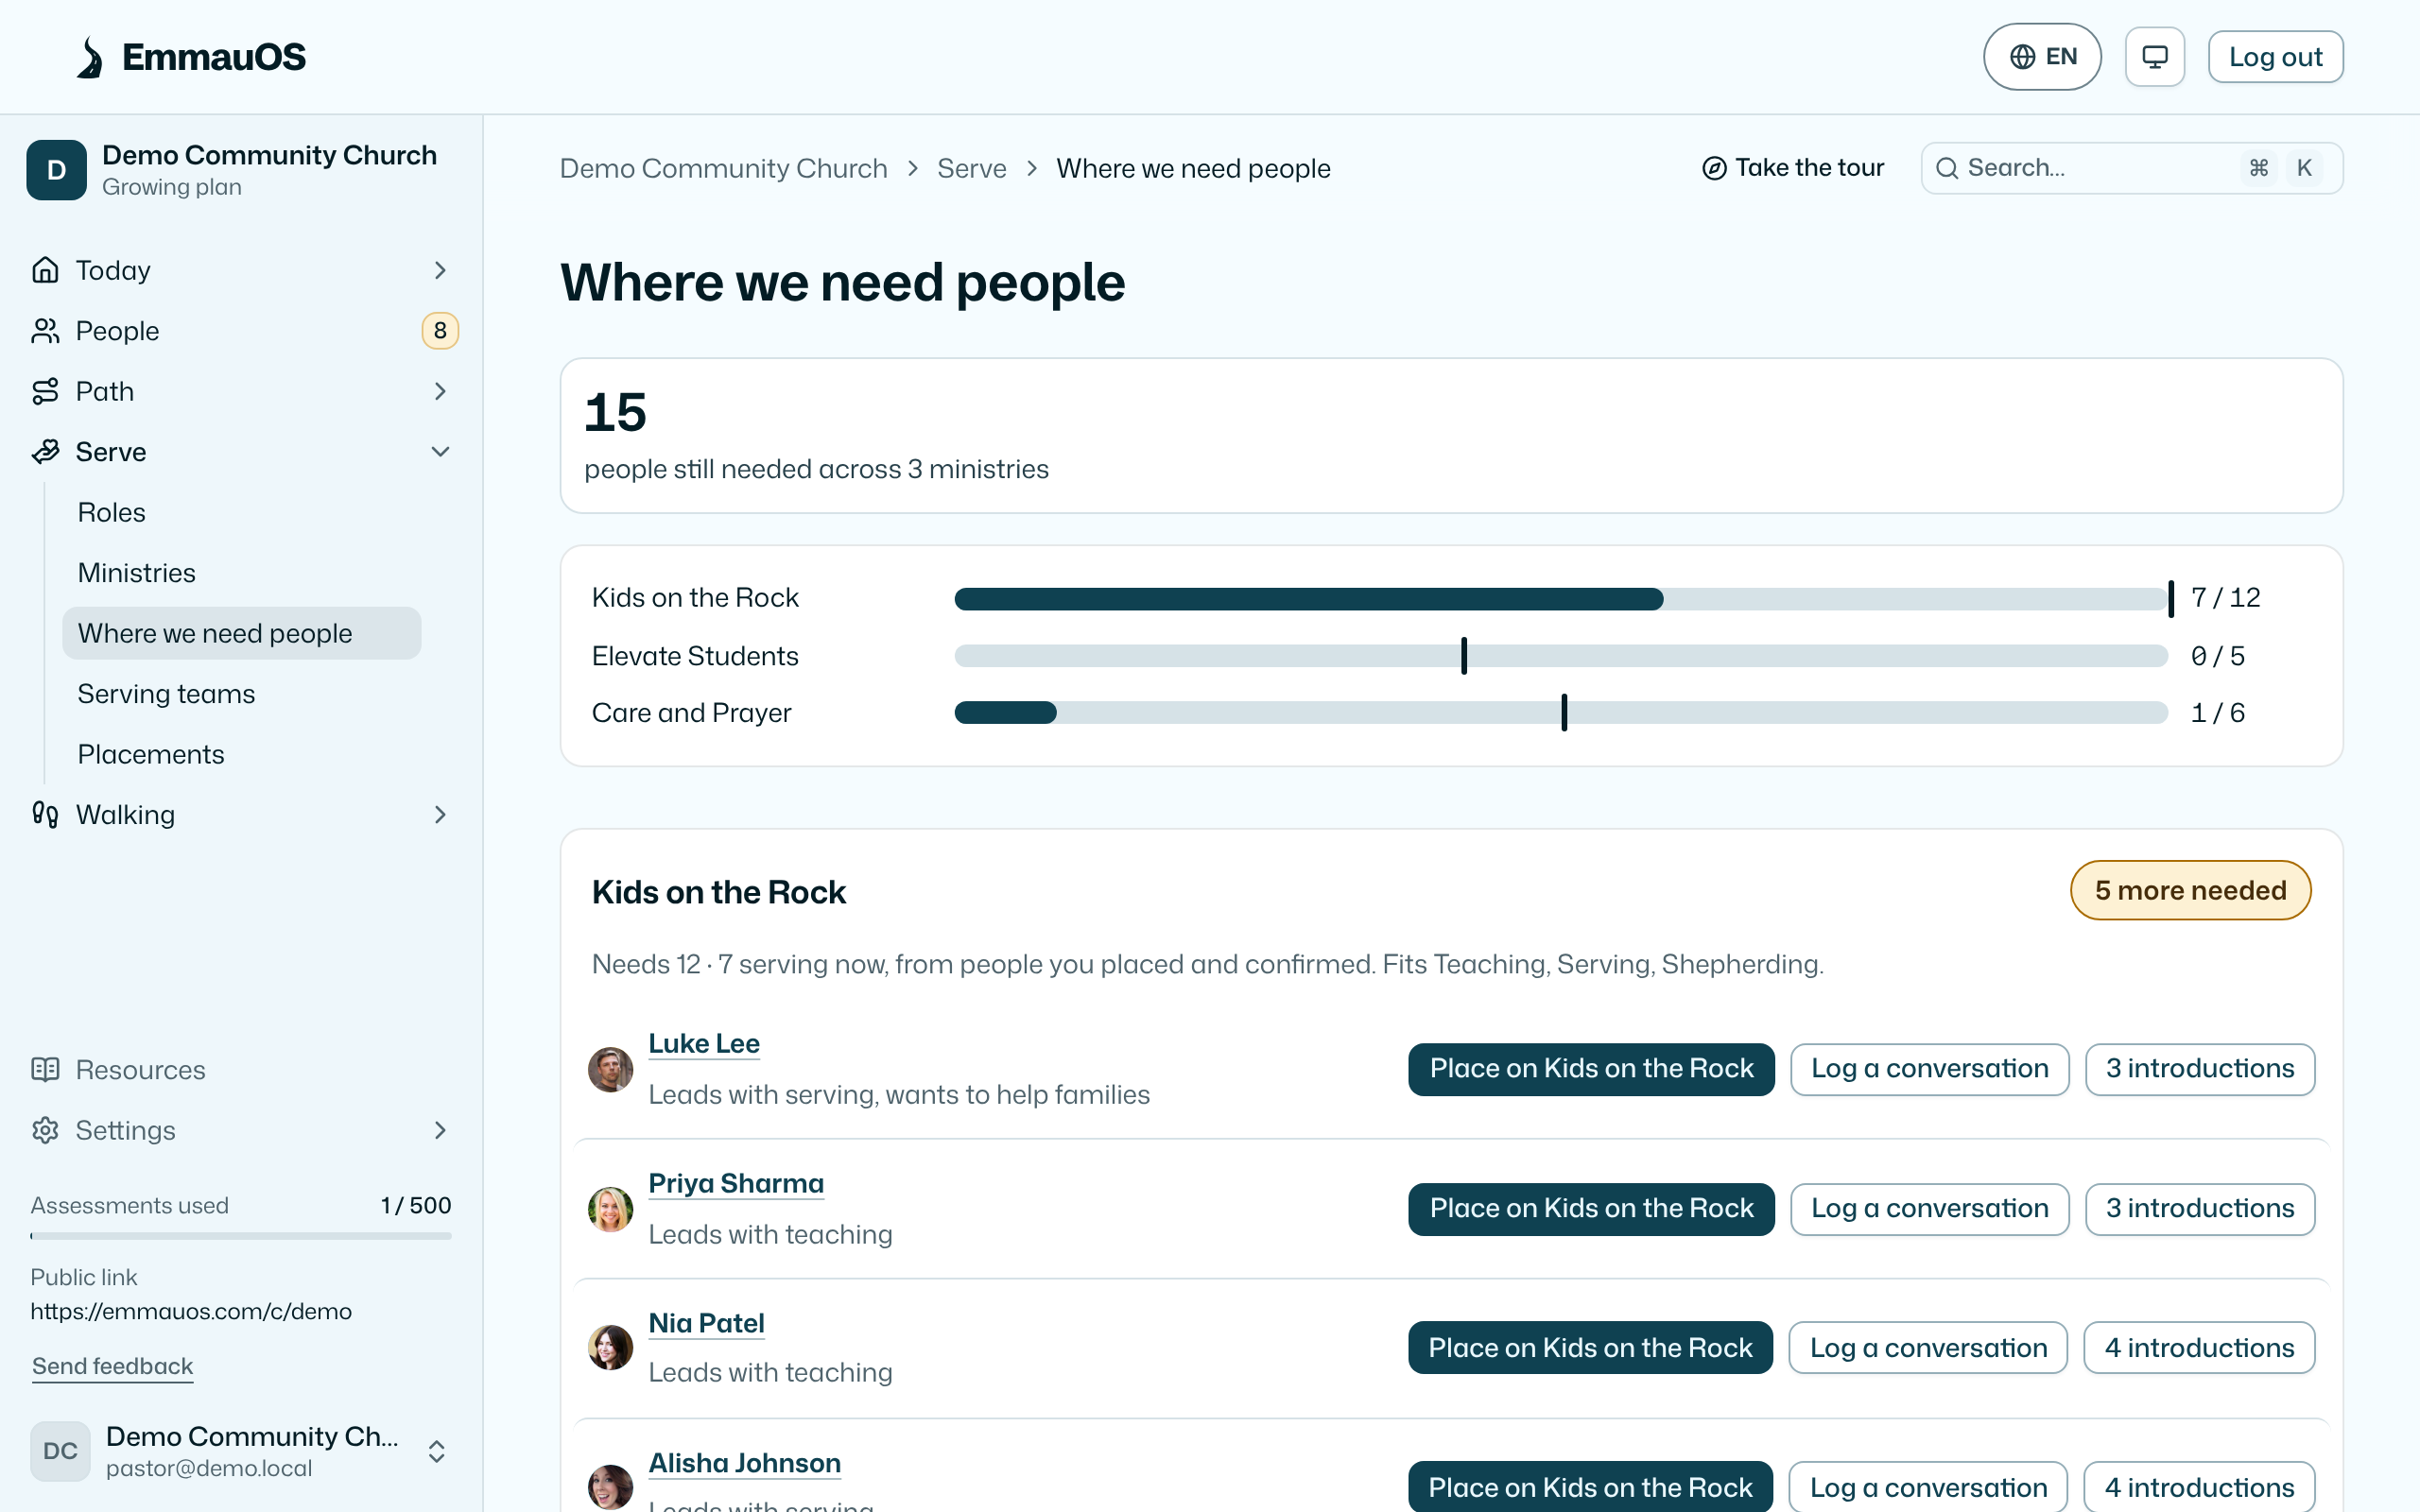This screenshot has width=2420, height=1512.
Task: Click the People icon in sidebar
Action: coord(45,331)
